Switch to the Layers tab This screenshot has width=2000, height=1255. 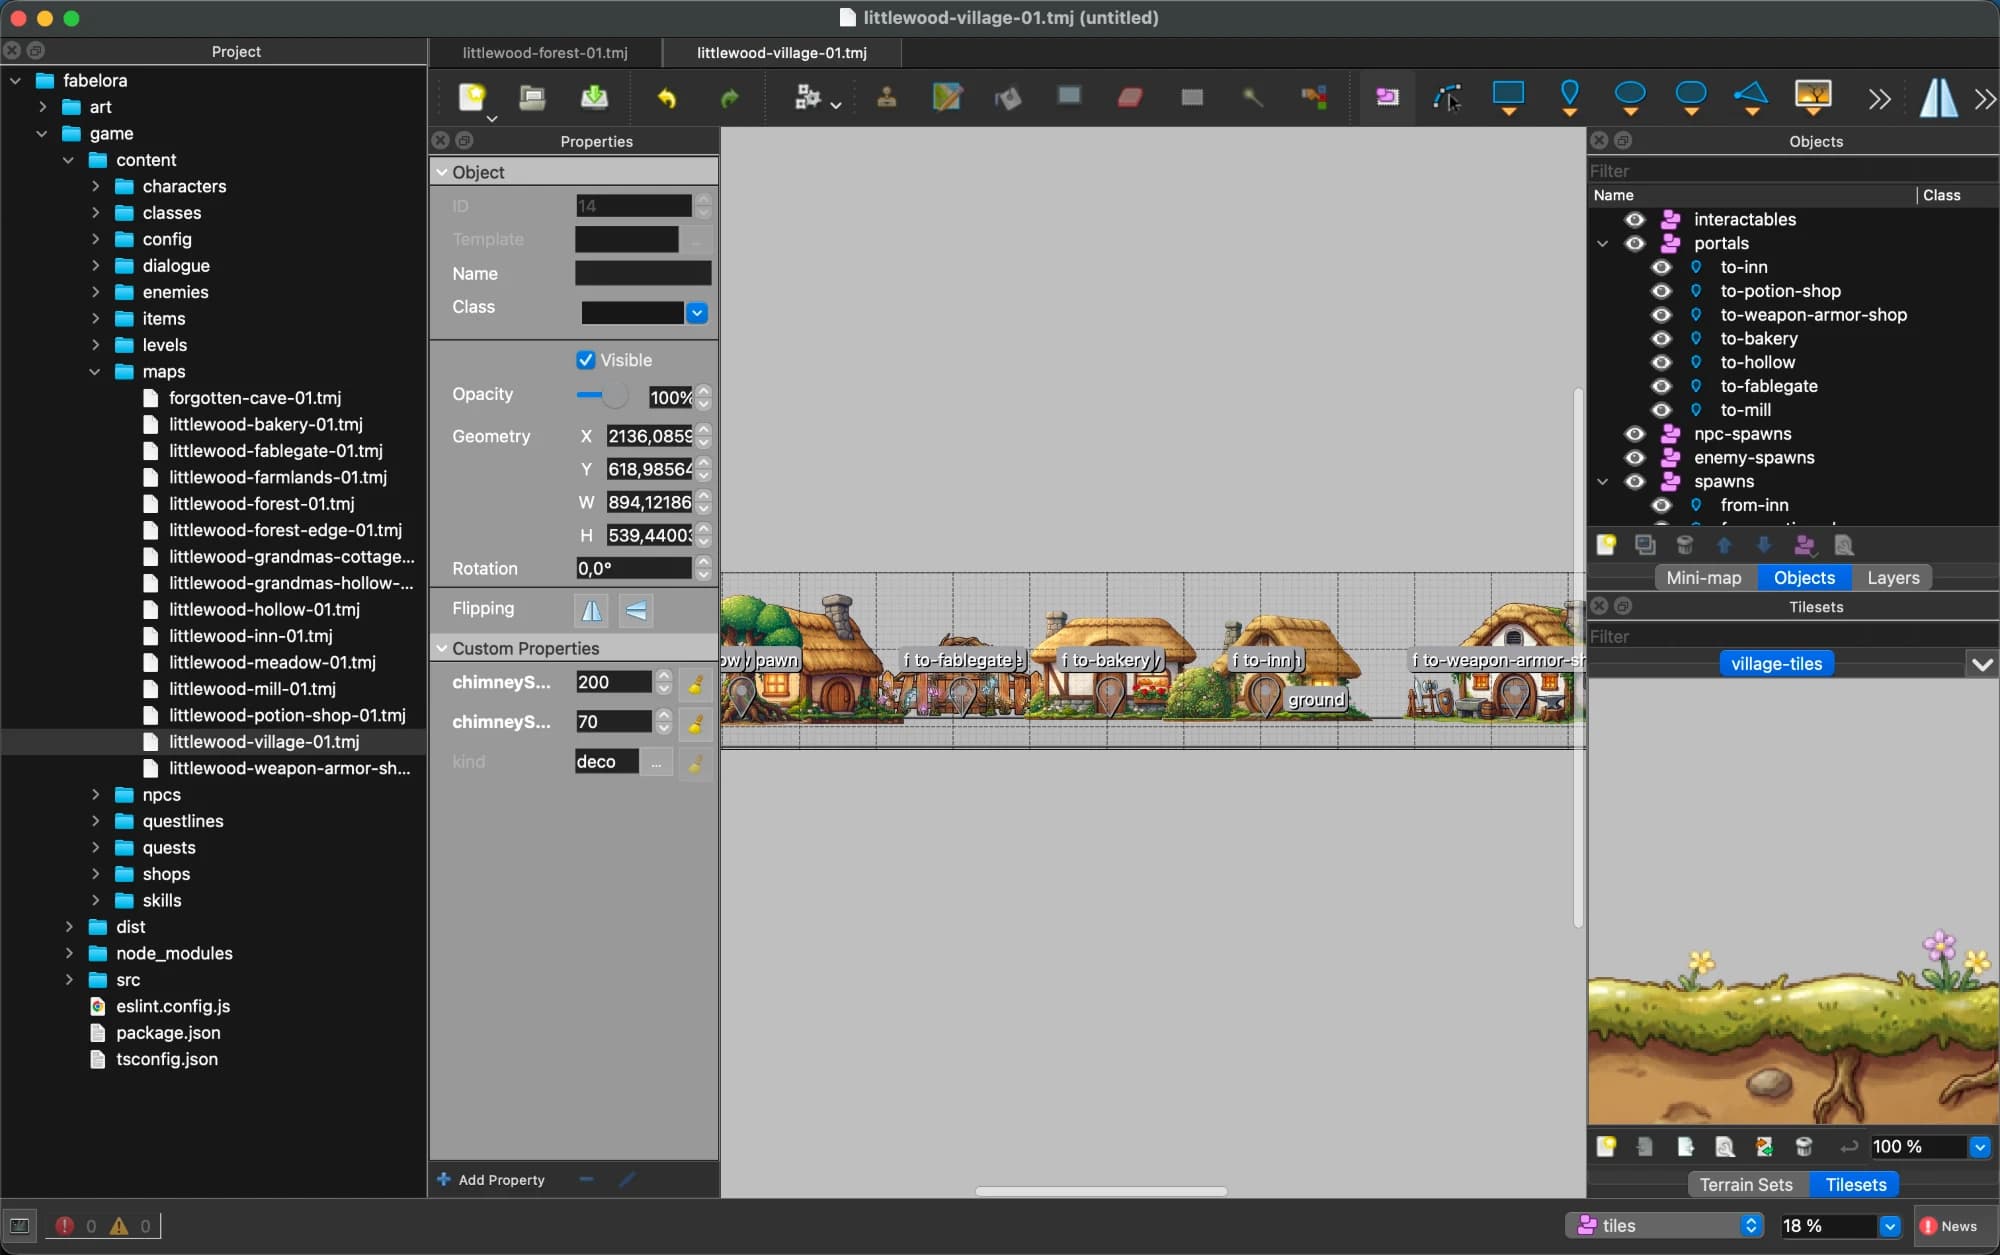coord(1892,578)
